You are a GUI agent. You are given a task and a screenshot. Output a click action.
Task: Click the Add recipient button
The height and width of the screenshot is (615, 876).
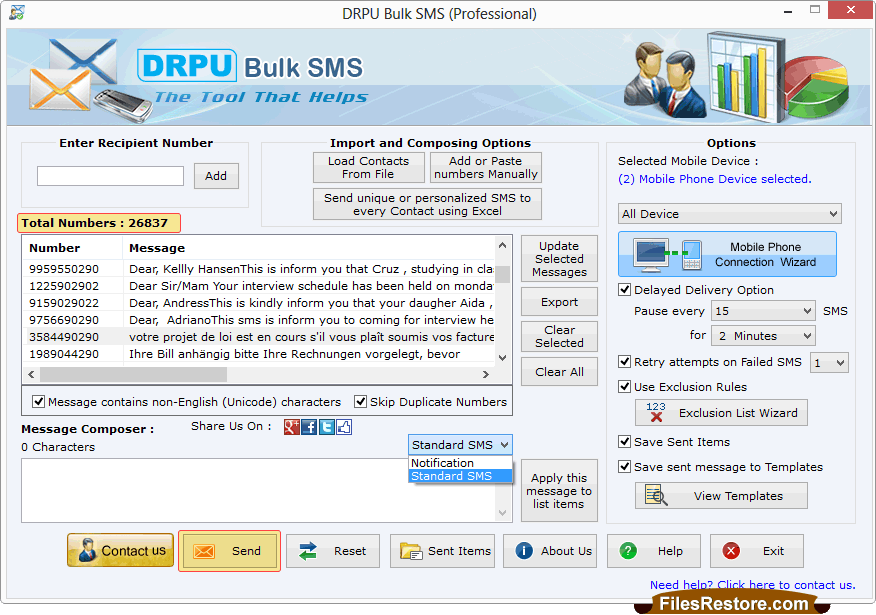coord(216,176)
